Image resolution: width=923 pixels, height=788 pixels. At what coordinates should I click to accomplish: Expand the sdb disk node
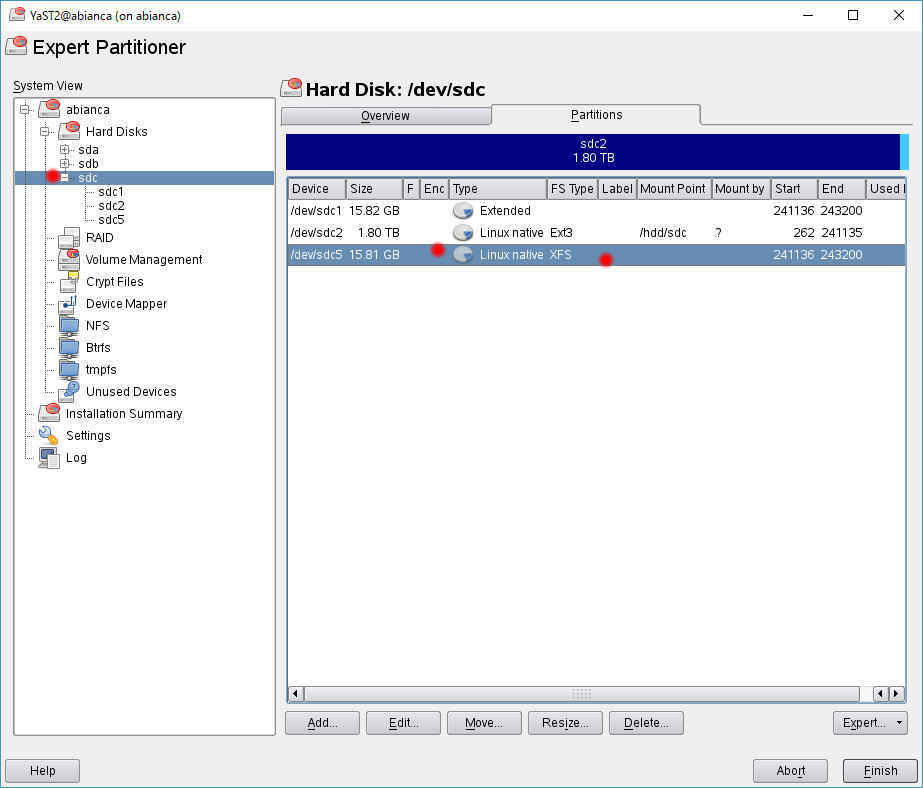point(65,164)
